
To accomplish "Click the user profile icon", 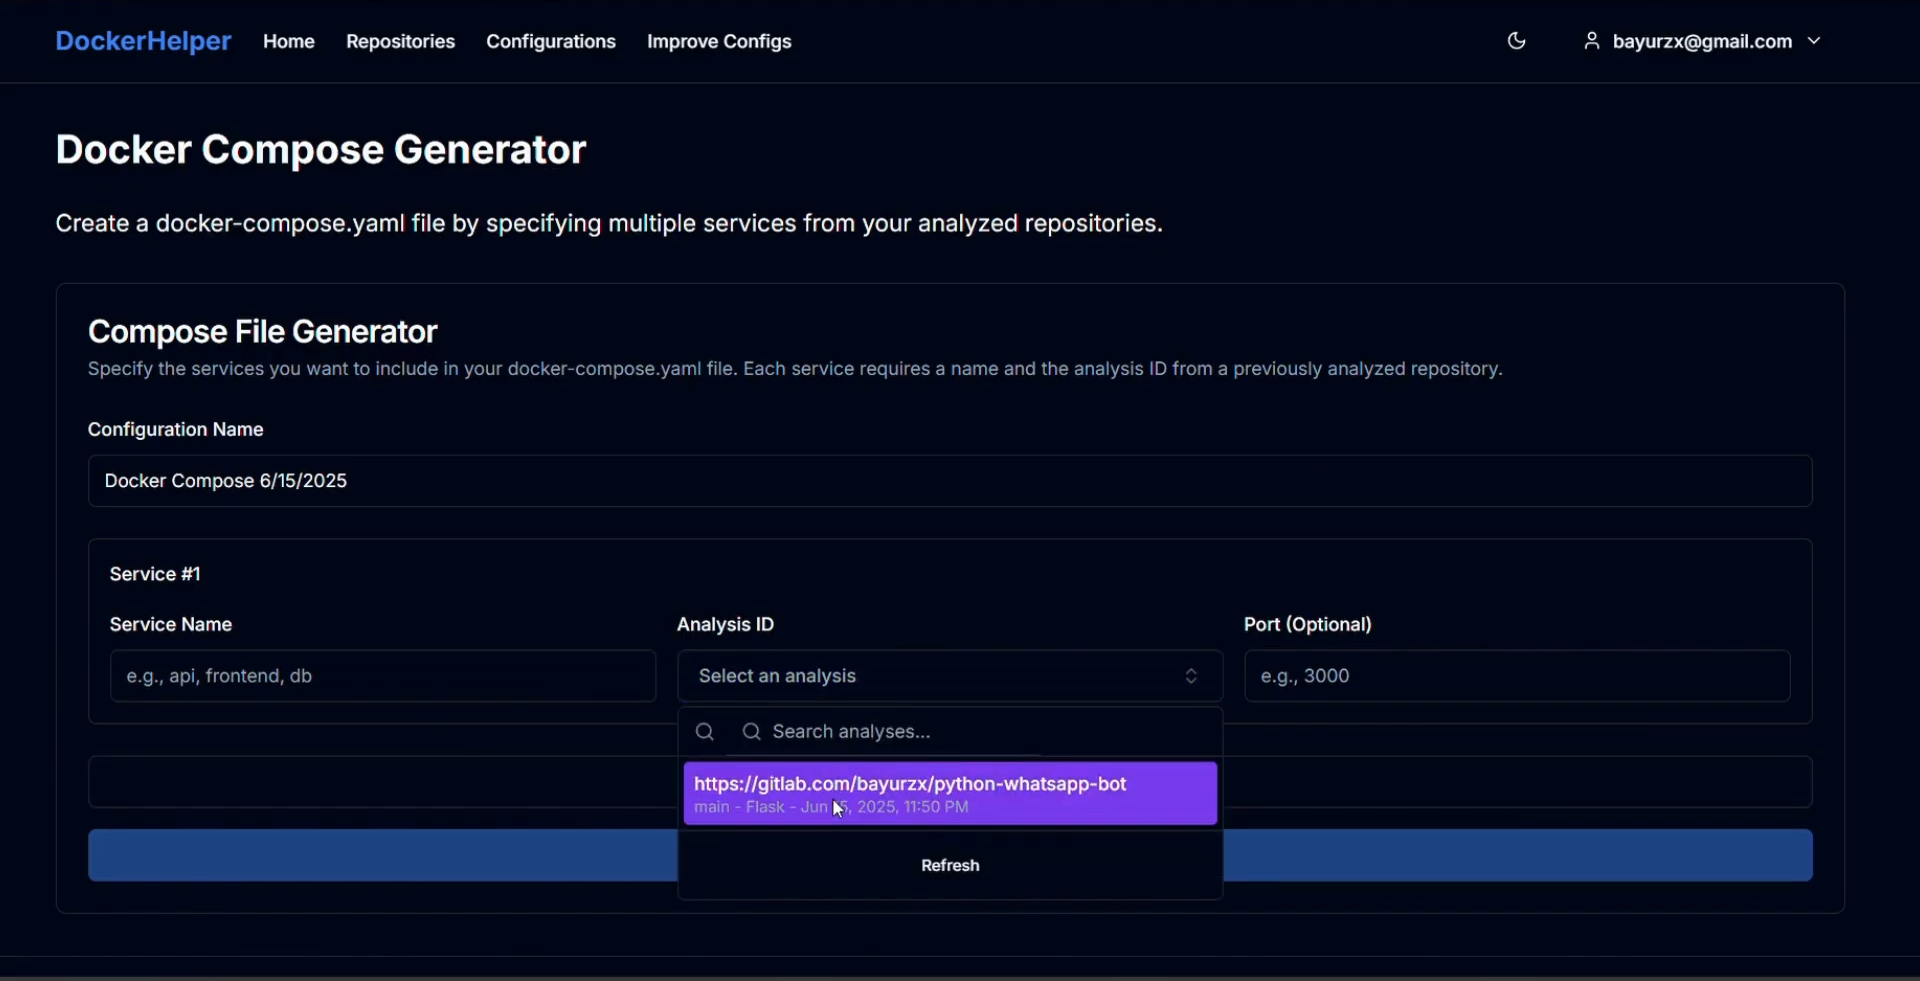I will 1591,41.
